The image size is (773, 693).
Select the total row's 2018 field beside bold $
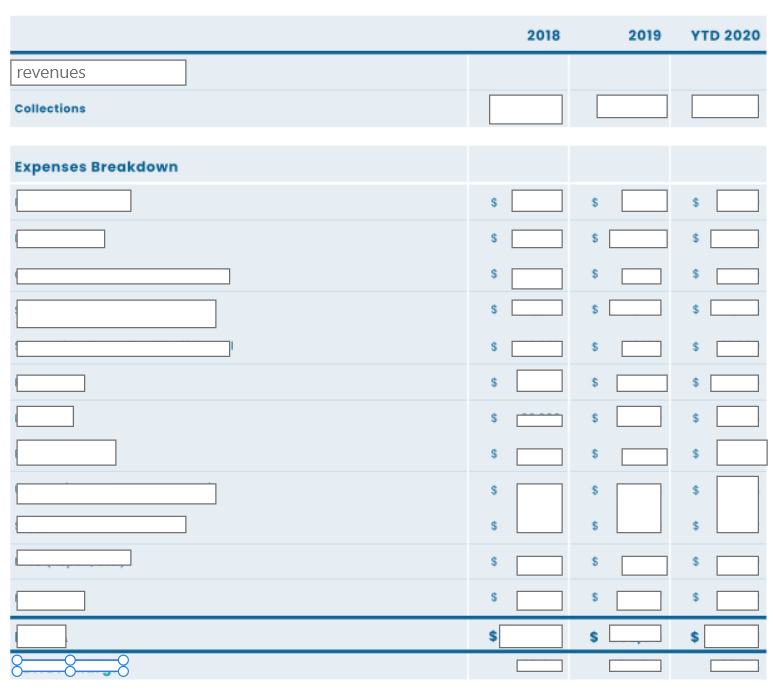click(530, 636)
